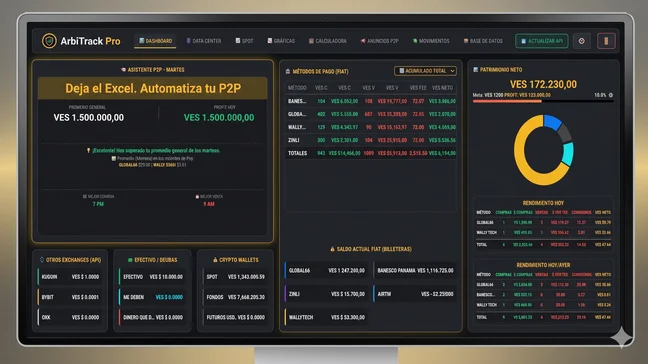Open the settings gear button in header
The width and height of the screenshot is (648, 364).
581,41
